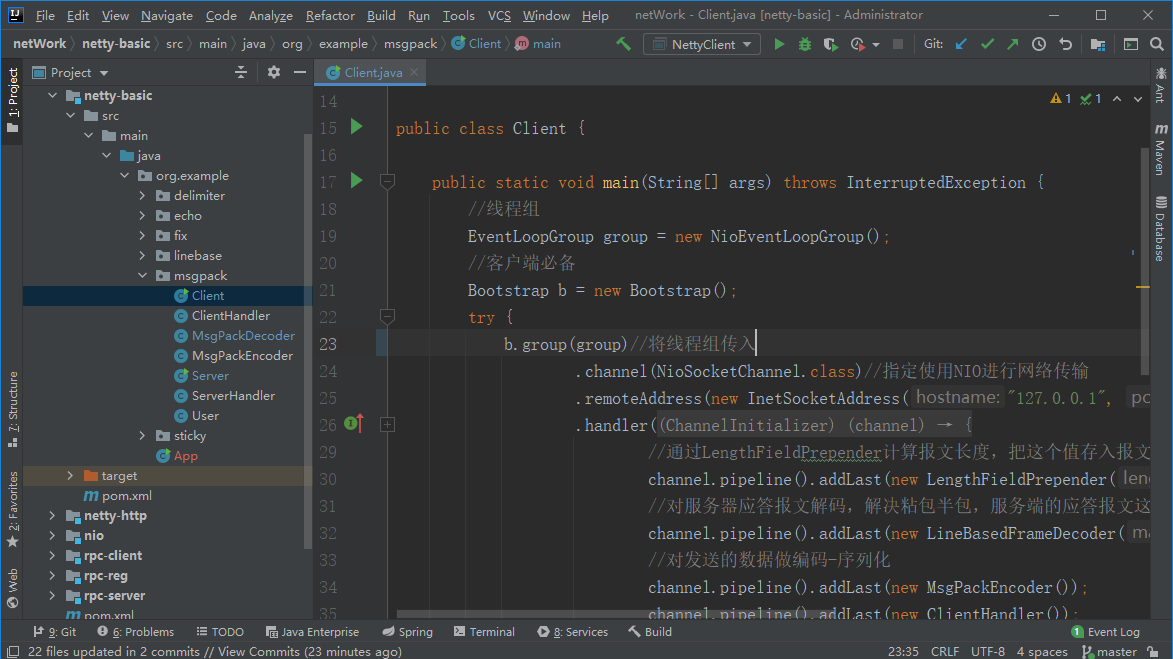Open NettyClient run configuration dropdown
Screen dimensions: 1173x659
pos(702,44)
